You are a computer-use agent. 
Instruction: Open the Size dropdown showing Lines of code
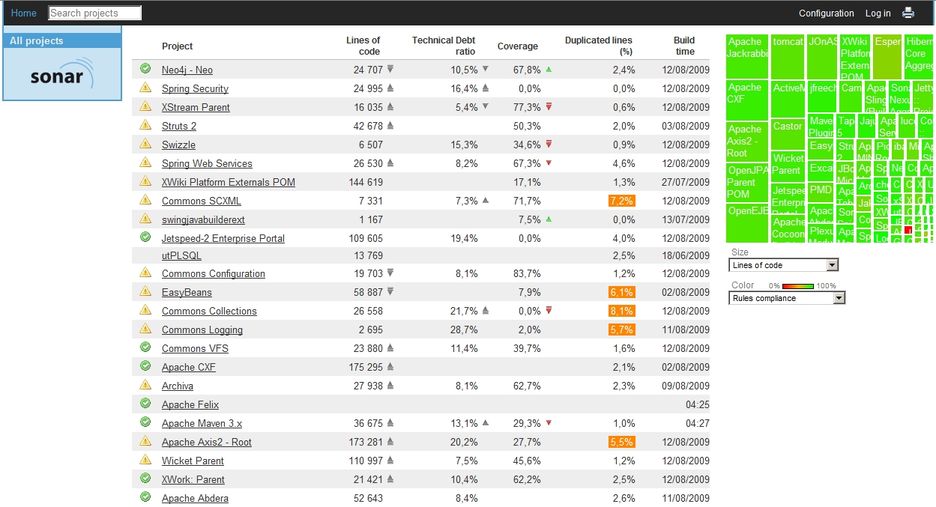pos(784,265)
